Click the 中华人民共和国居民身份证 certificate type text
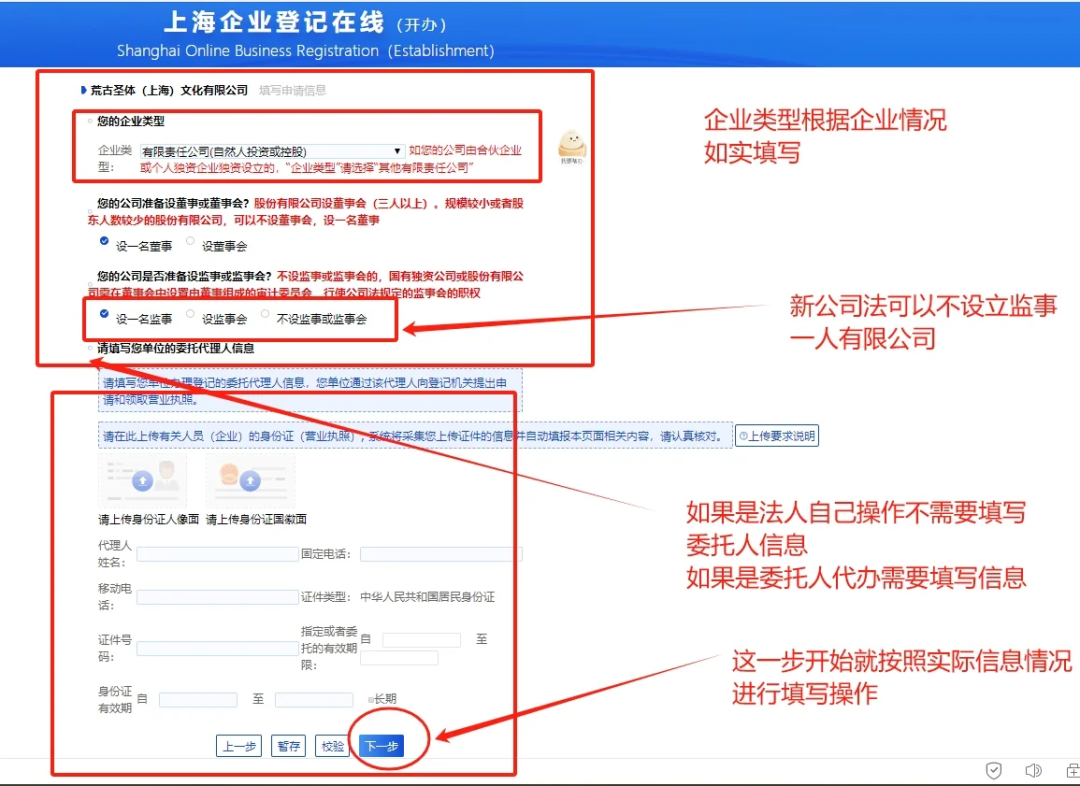Screen dimensions: 1080x786 [427, 597]
